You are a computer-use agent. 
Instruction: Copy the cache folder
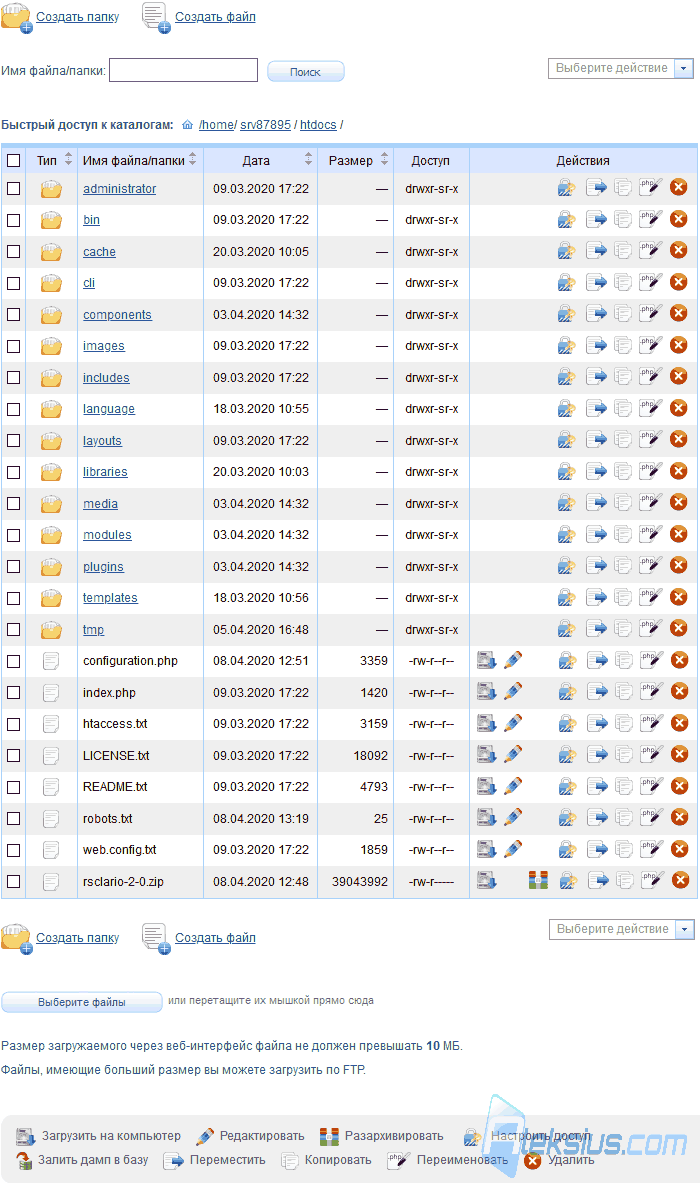623,250
